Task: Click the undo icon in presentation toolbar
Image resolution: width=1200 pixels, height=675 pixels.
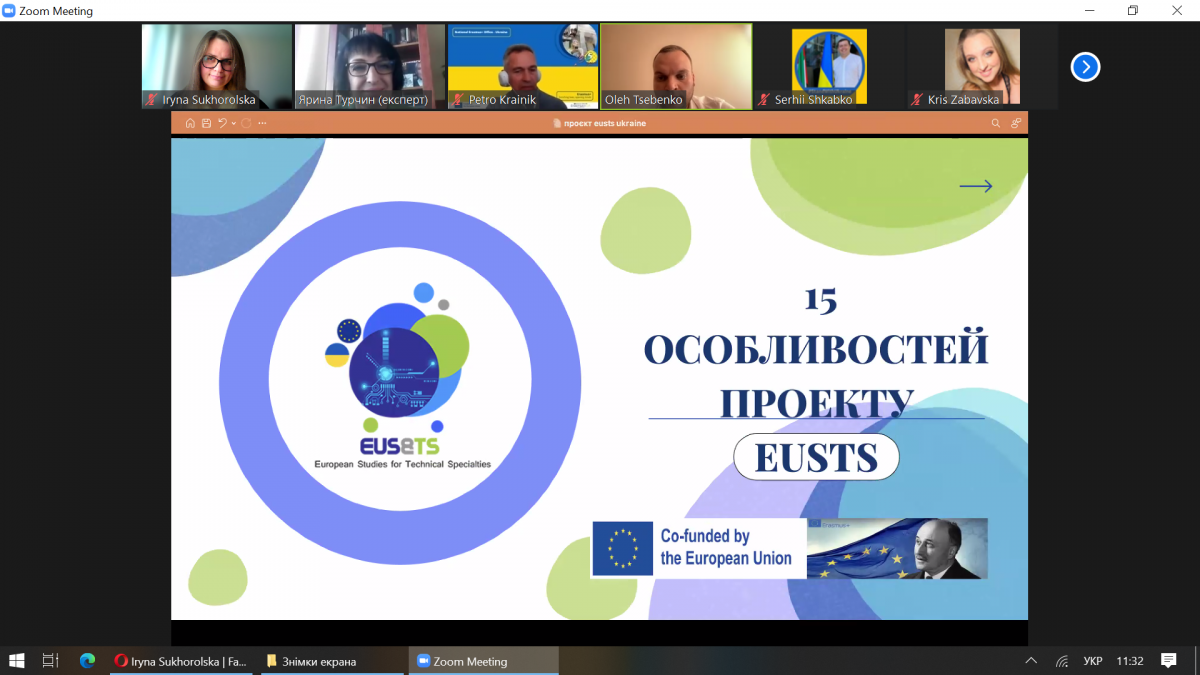Action: click(x=222, y=123)
